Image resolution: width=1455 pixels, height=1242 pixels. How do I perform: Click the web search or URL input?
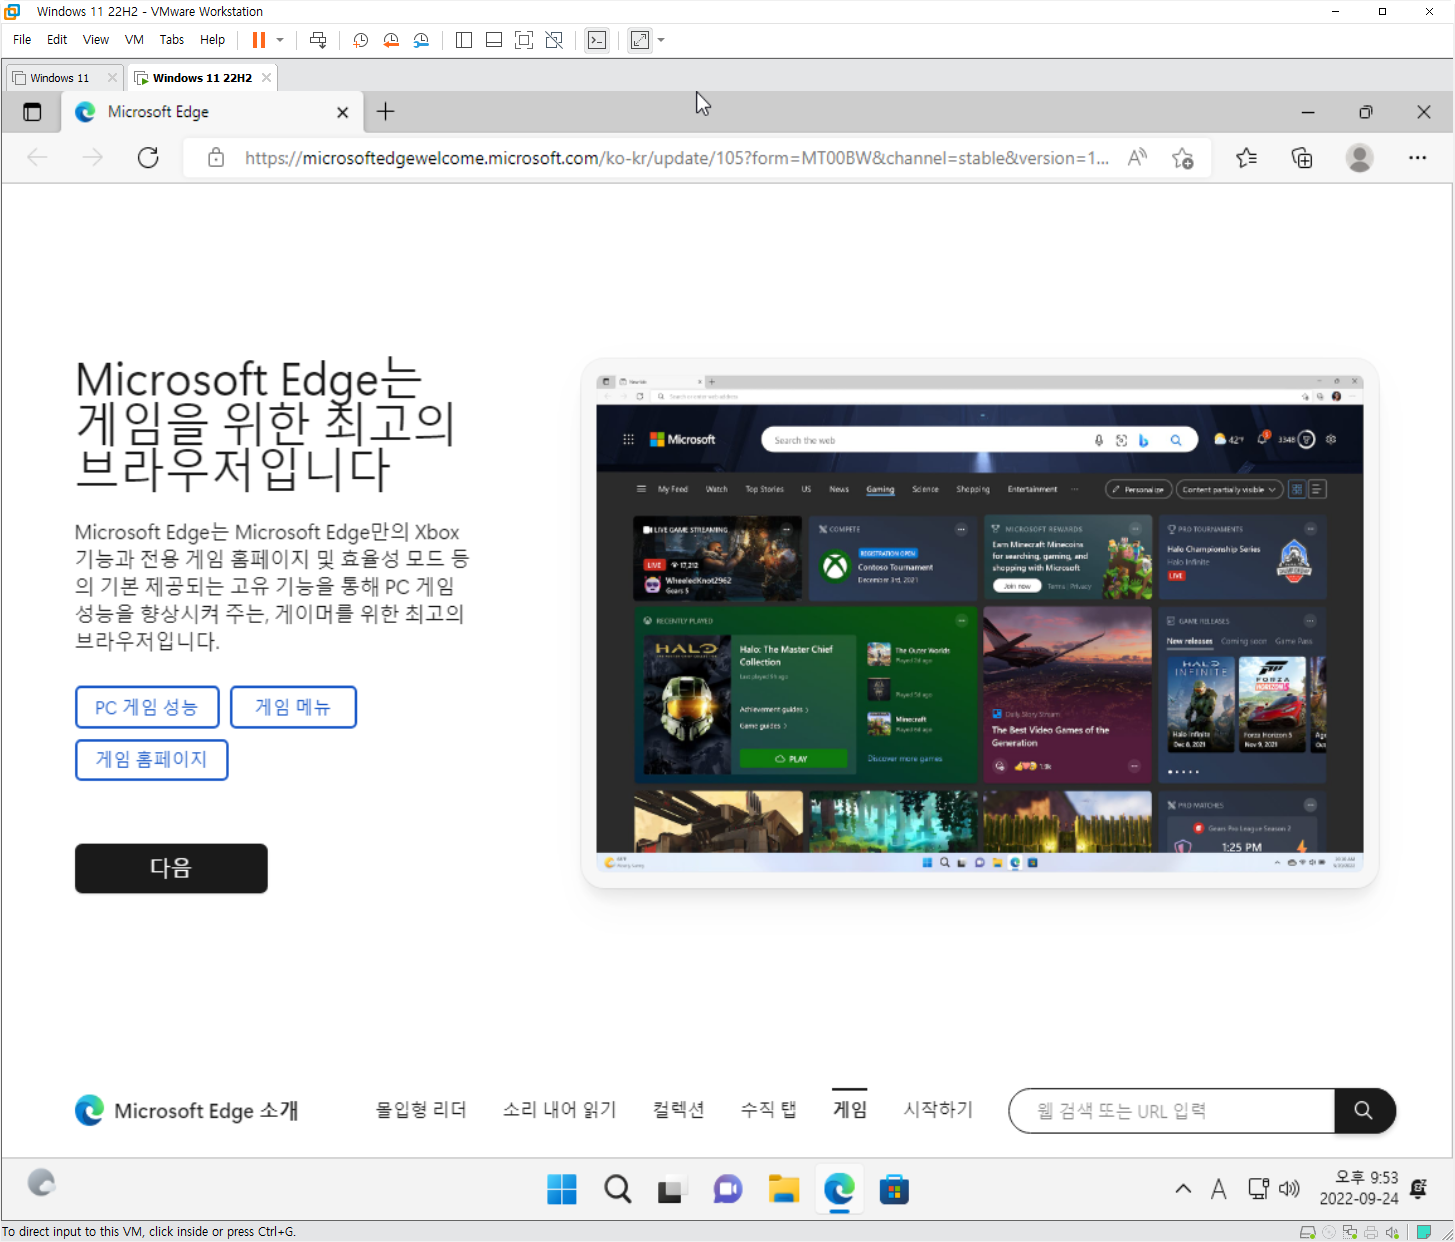tap(1172, 1111)
